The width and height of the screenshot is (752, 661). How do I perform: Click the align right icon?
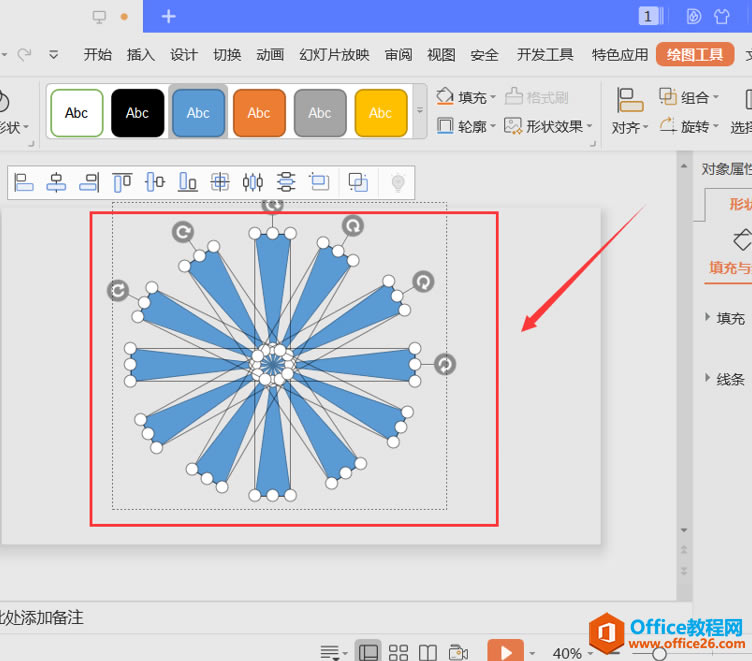[89, 182]
